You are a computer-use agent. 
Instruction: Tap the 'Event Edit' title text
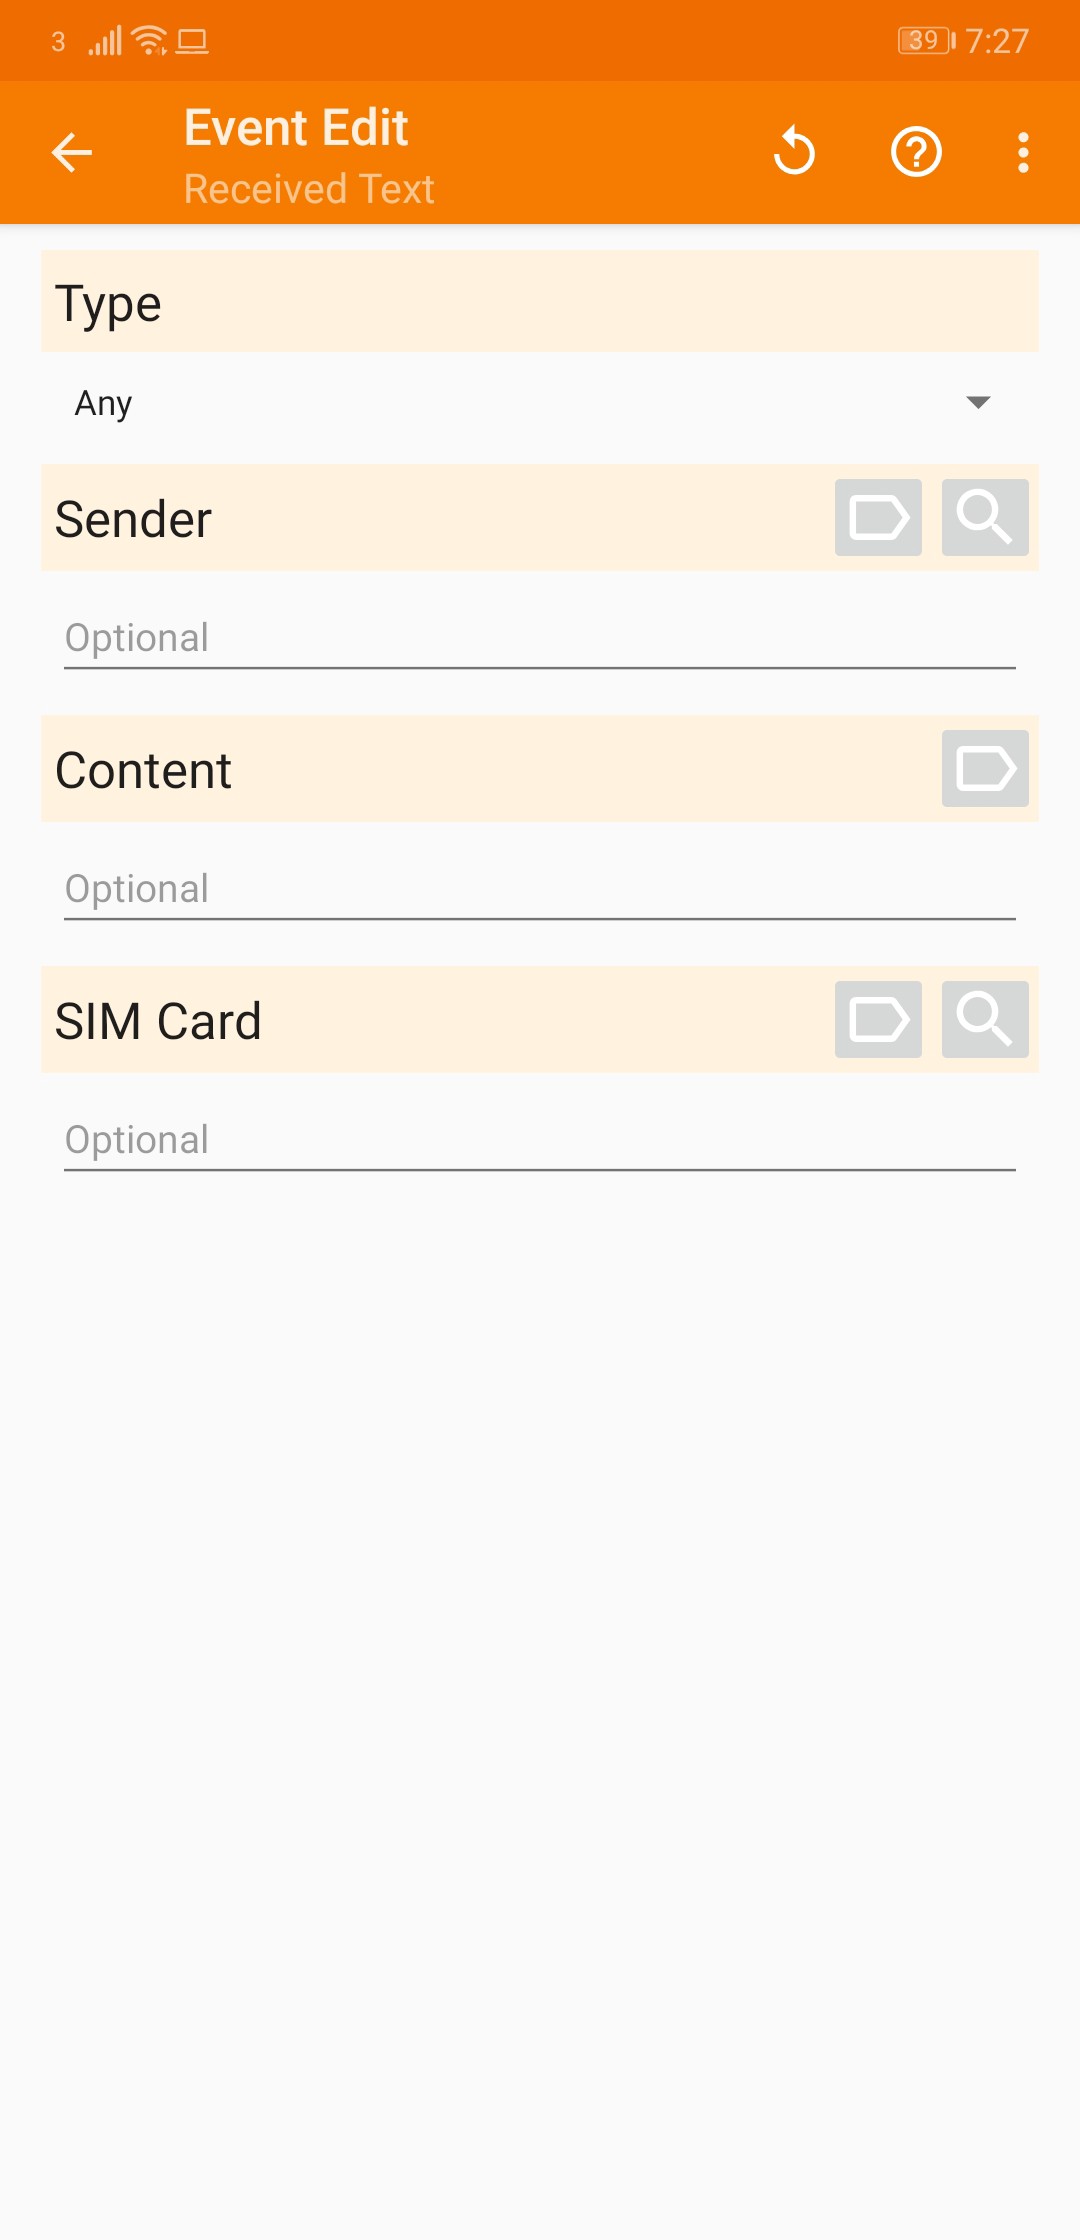coord(296,129)
